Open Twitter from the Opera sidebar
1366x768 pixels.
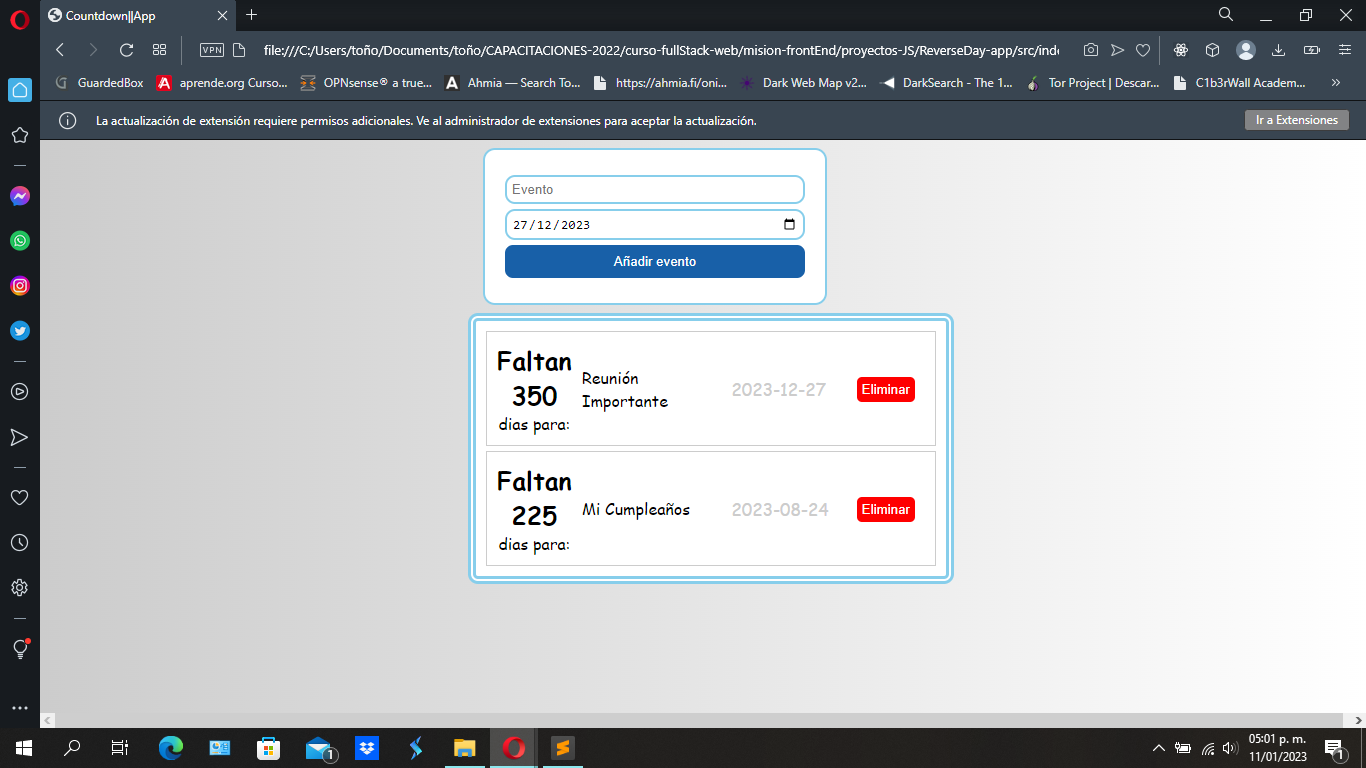tap(20, 330)
